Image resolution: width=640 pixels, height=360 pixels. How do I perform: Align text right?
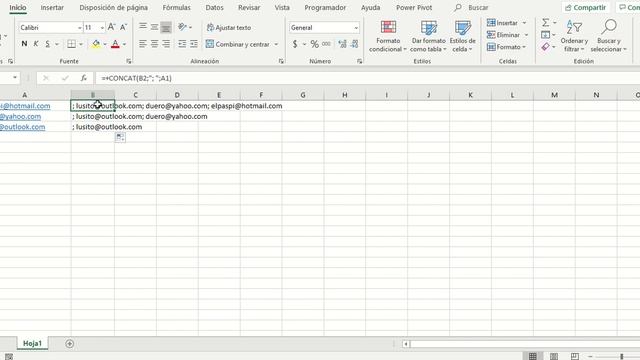coord(166,44)
